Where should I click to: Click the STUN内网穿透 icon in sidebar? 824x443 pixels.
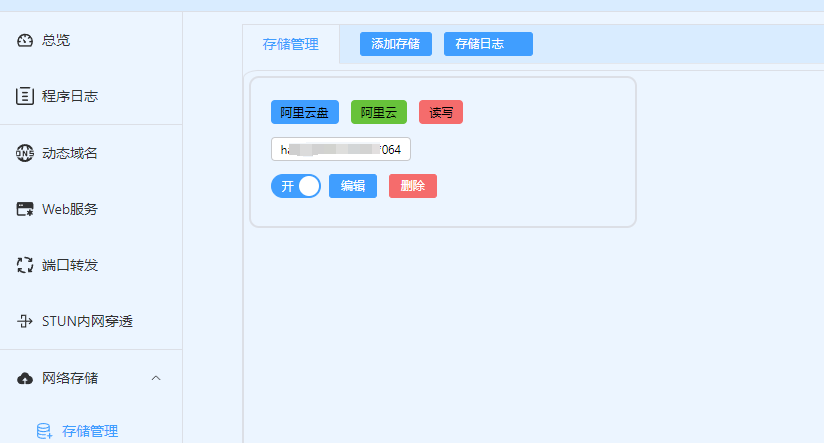click(25, 322)
